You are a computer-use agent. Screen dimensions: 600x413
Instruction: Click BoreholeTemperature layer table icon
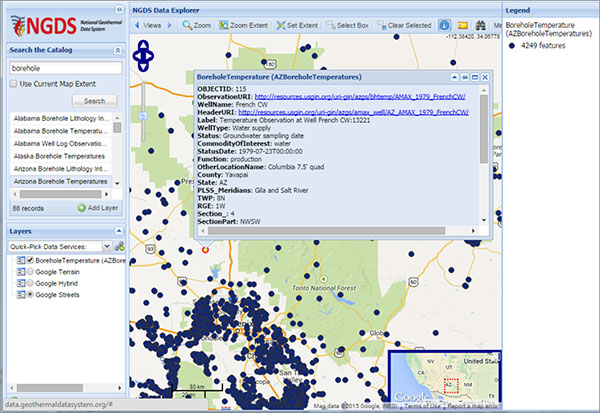21,260
